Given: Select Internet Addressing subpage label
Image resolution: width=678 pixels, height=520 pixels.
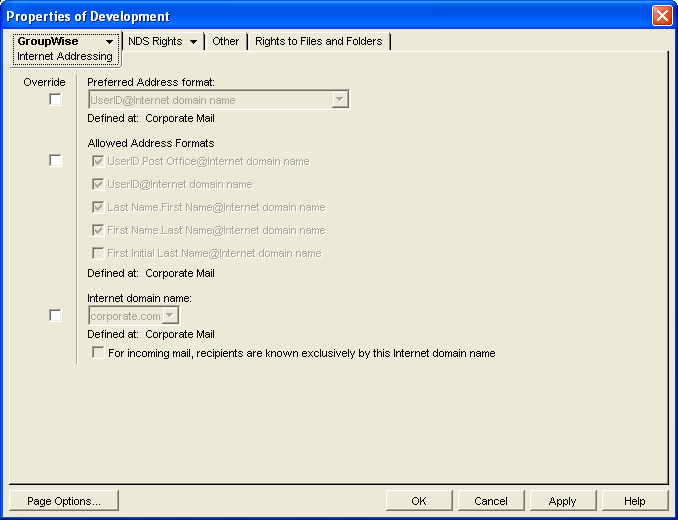Looking at the screenshot, I should click(65, 57).
